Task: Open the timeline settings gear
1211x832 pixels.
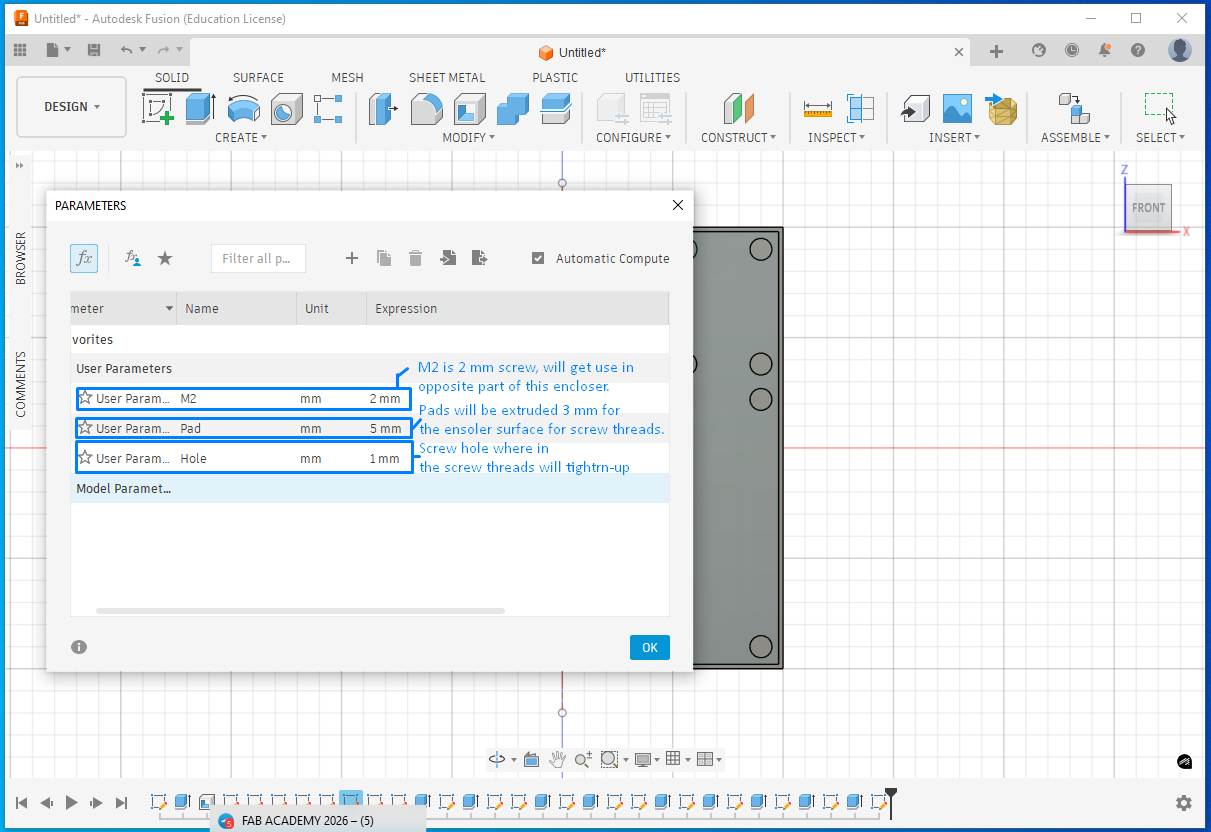Action: point(1184,802)
